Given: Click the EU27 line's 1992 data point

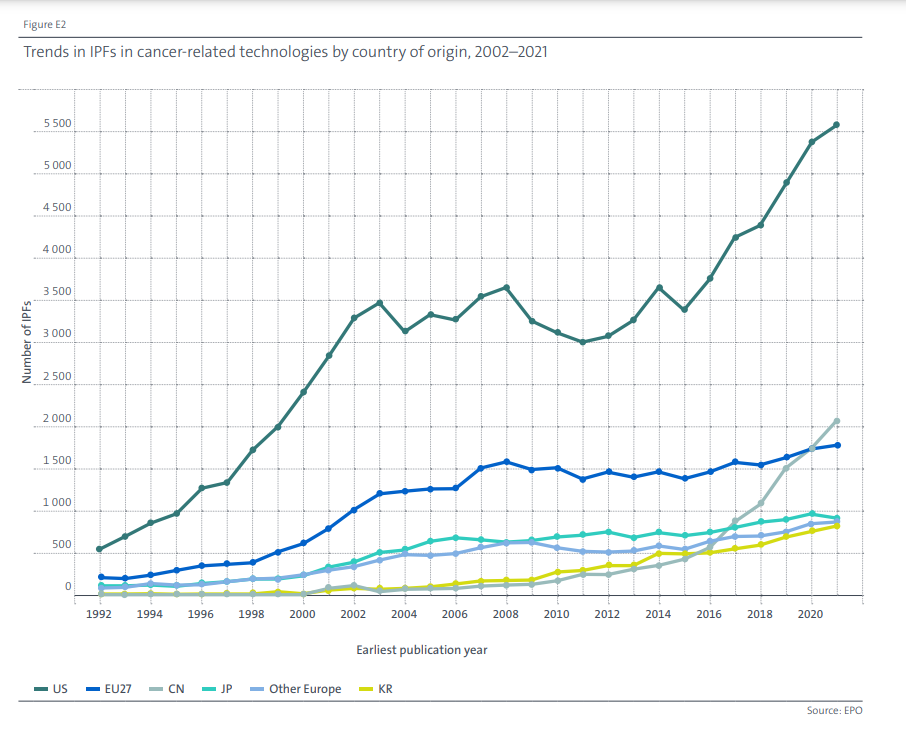Looking at the screenshot, I should coord(101,577).
